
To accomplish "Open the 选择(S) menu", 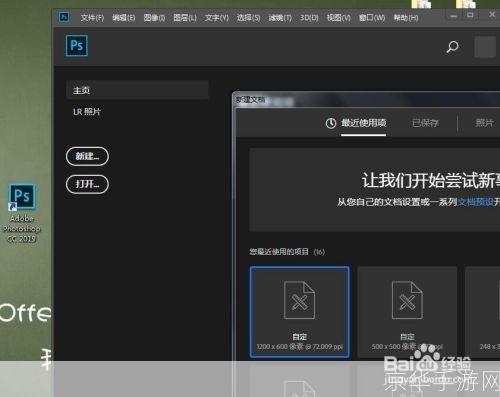I will (248, 18).
